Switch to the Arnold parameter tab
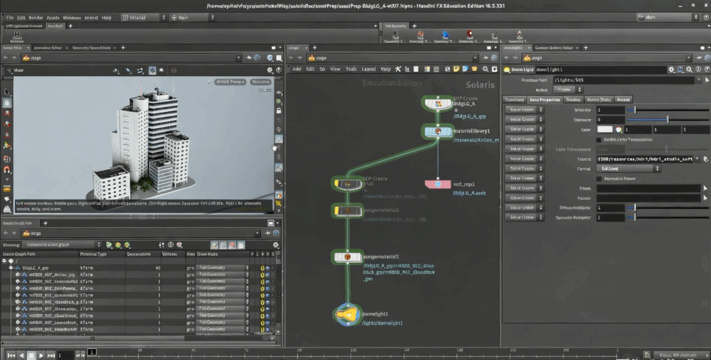This screenshot has height=360, width=711. coord(623,99)
